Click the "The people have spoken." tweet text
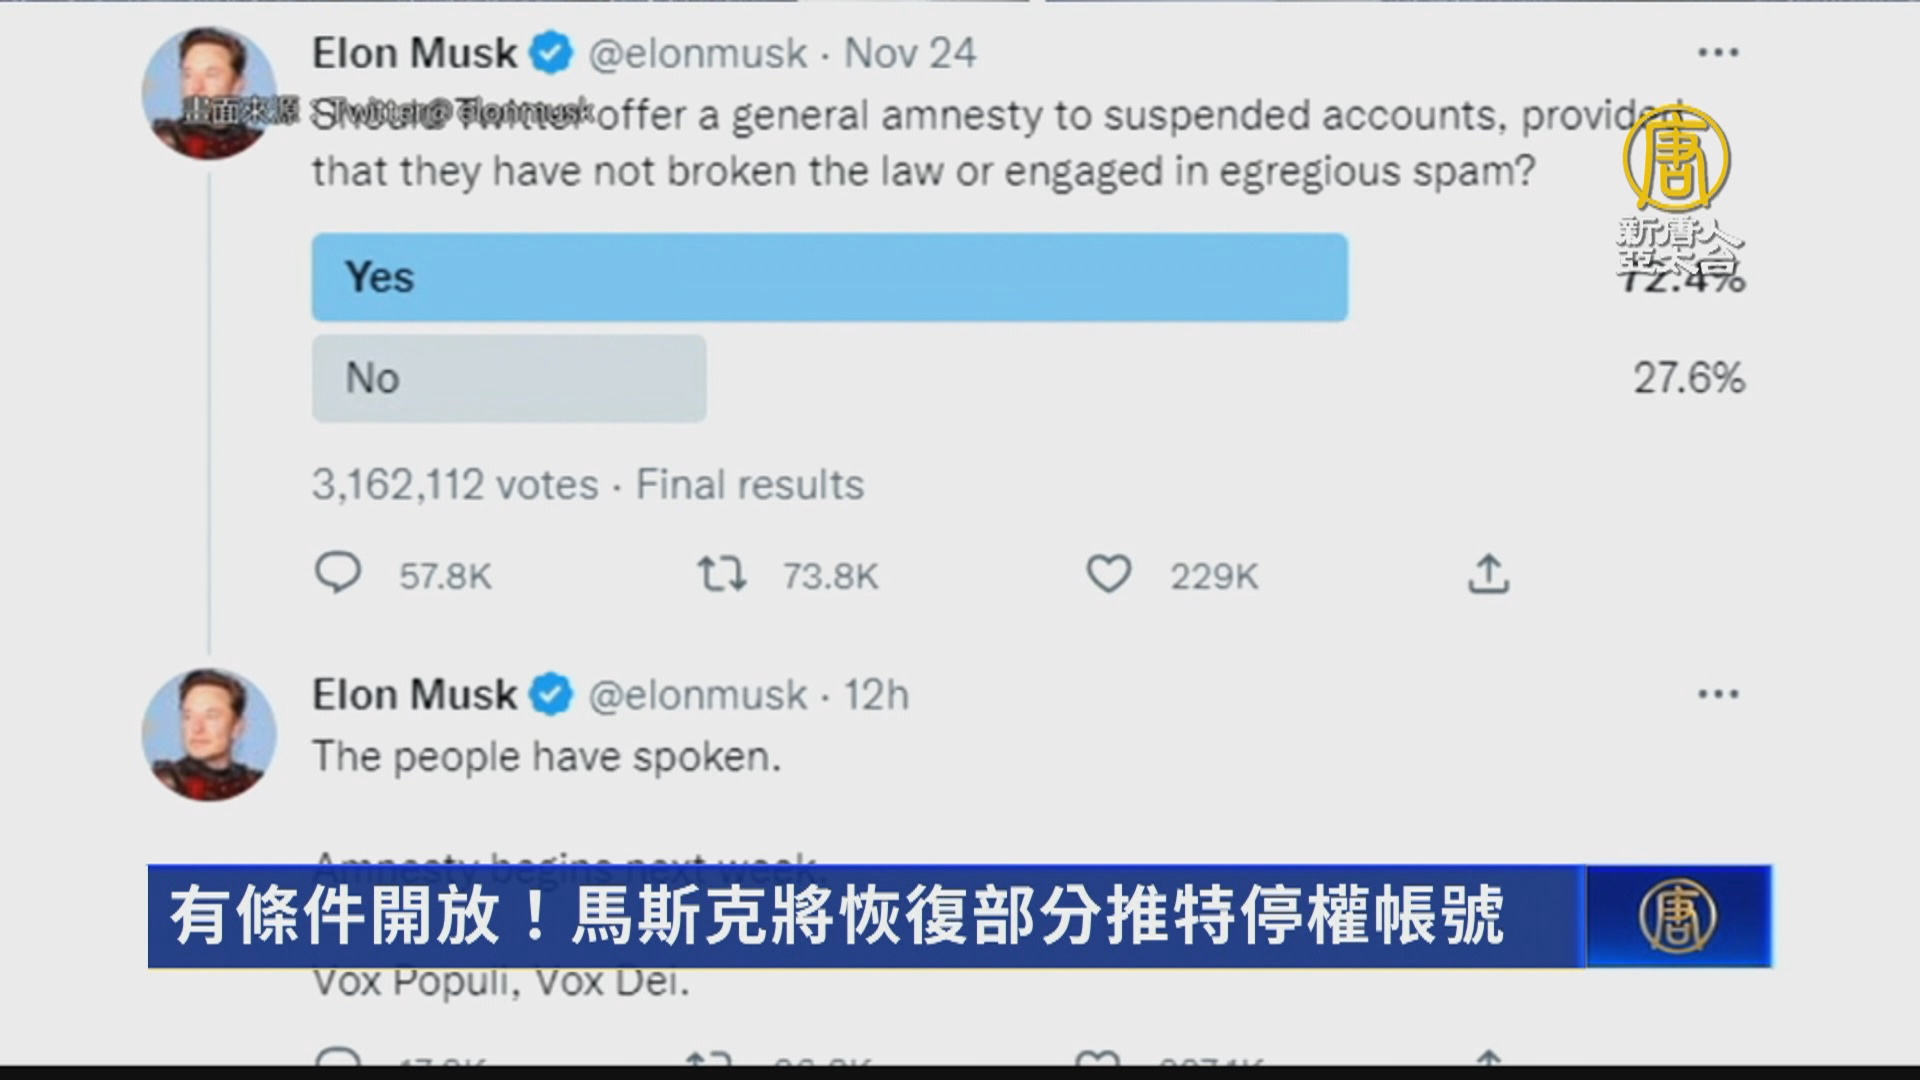 click(546, 757)
